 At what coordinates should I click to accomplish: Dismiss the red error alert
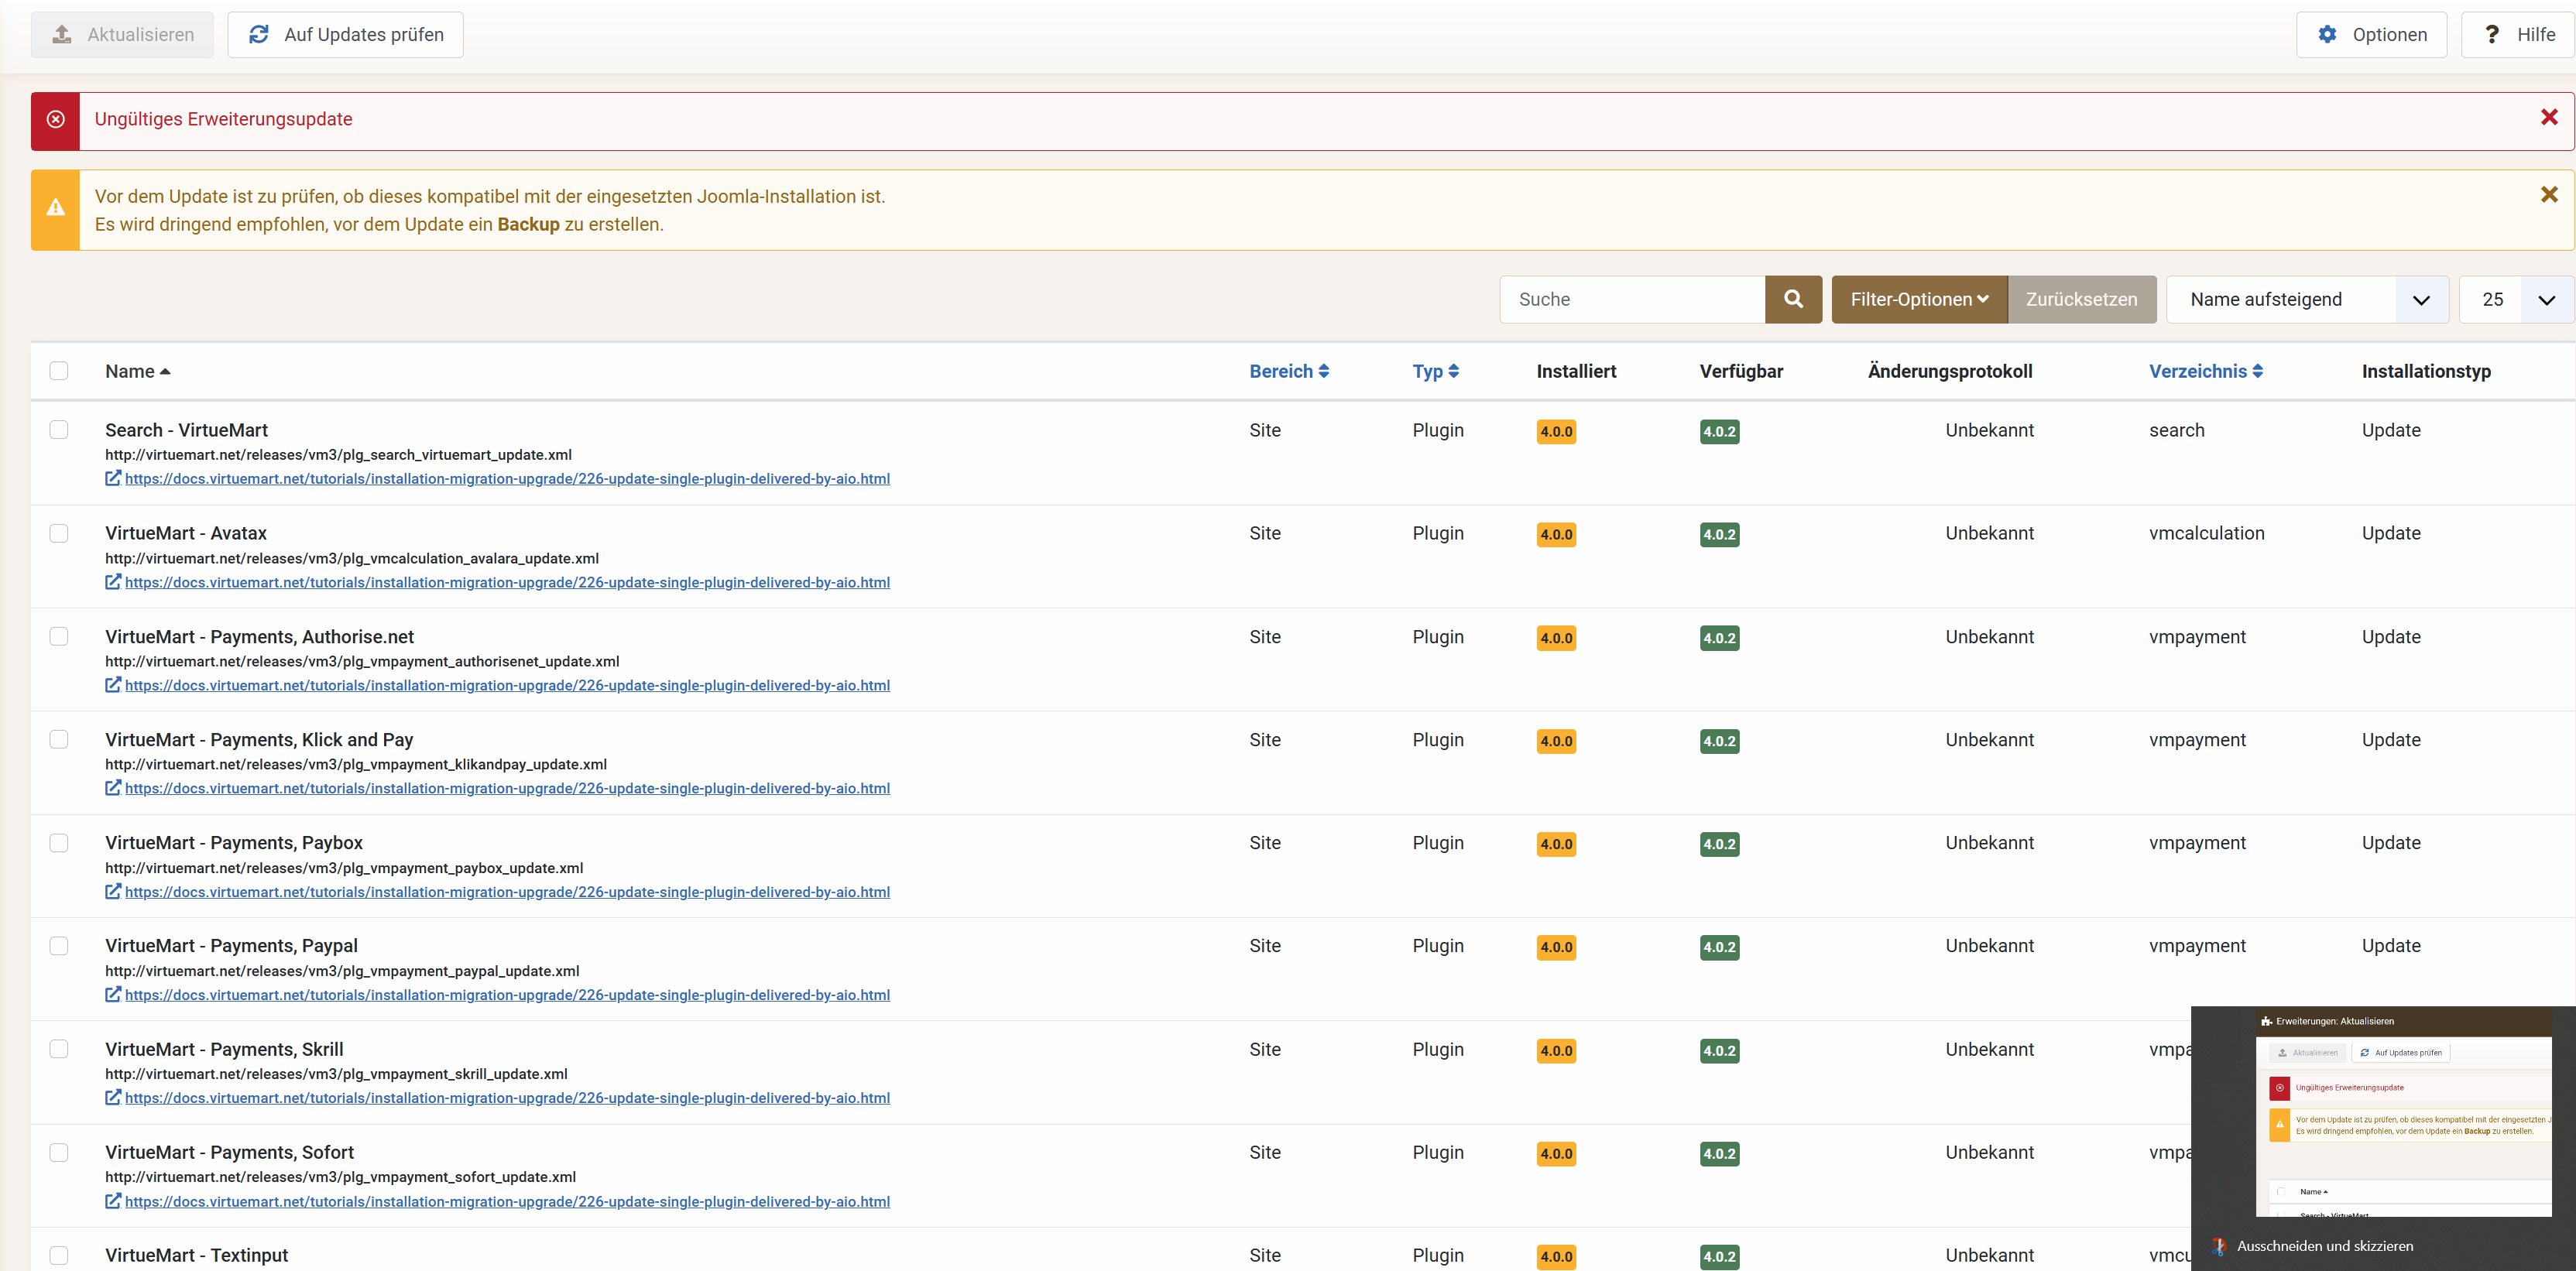2549,118
